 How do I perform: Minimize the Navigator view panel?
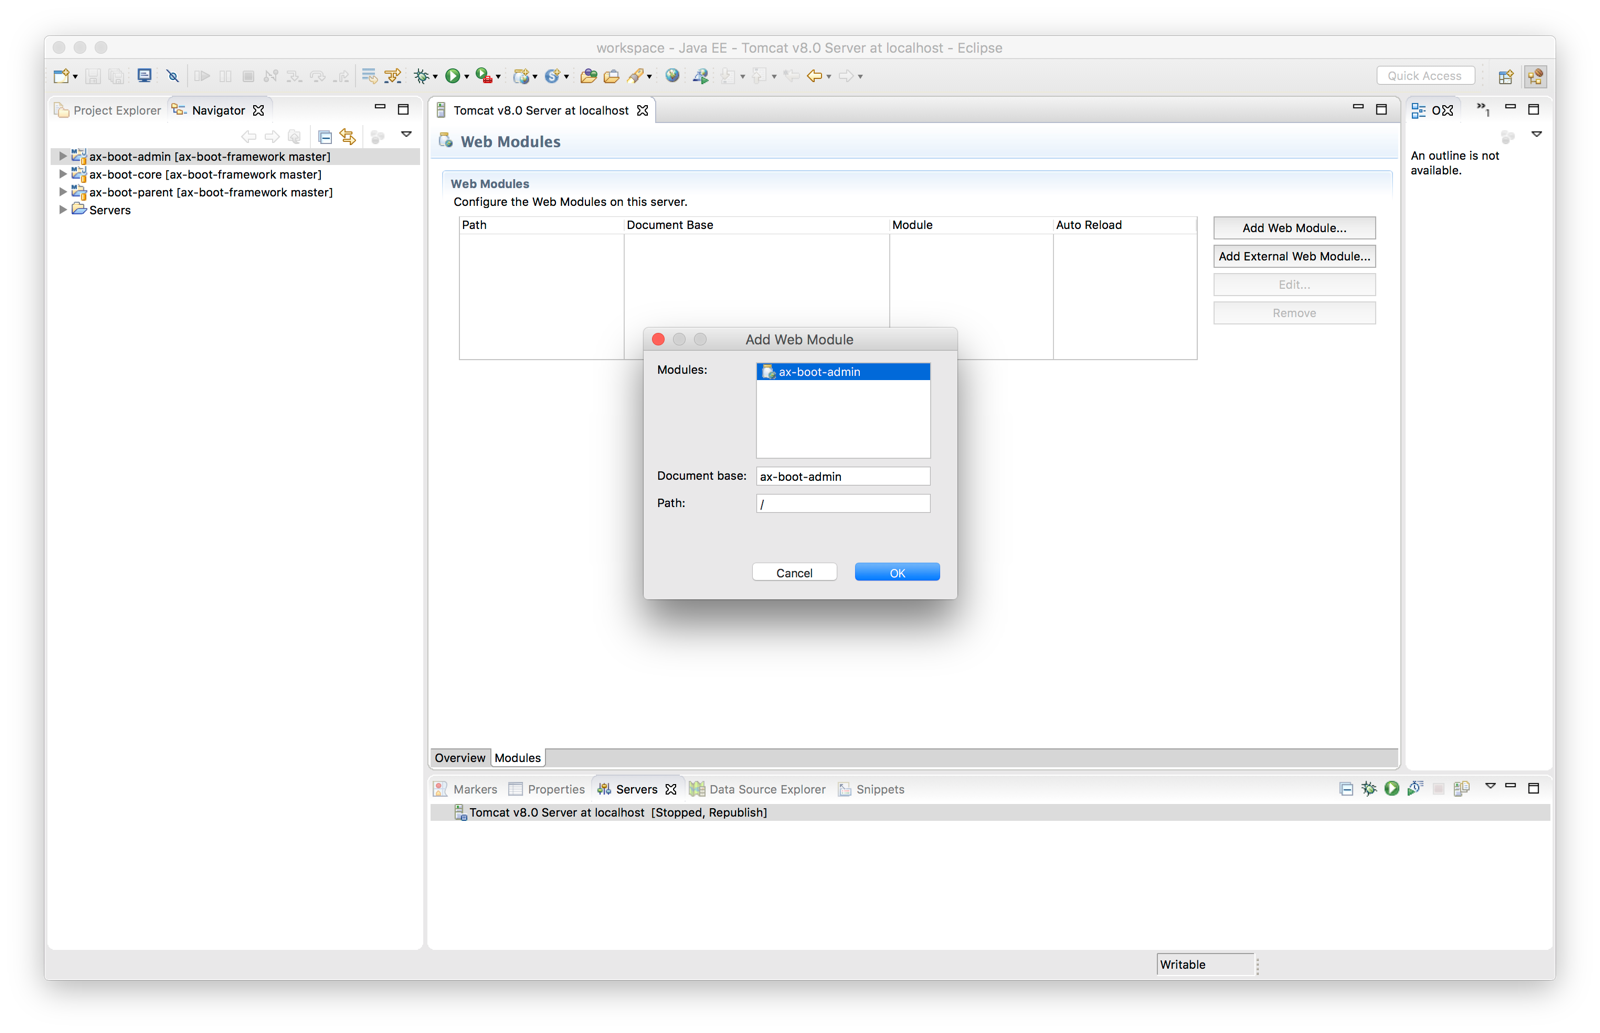pos(380,108)
